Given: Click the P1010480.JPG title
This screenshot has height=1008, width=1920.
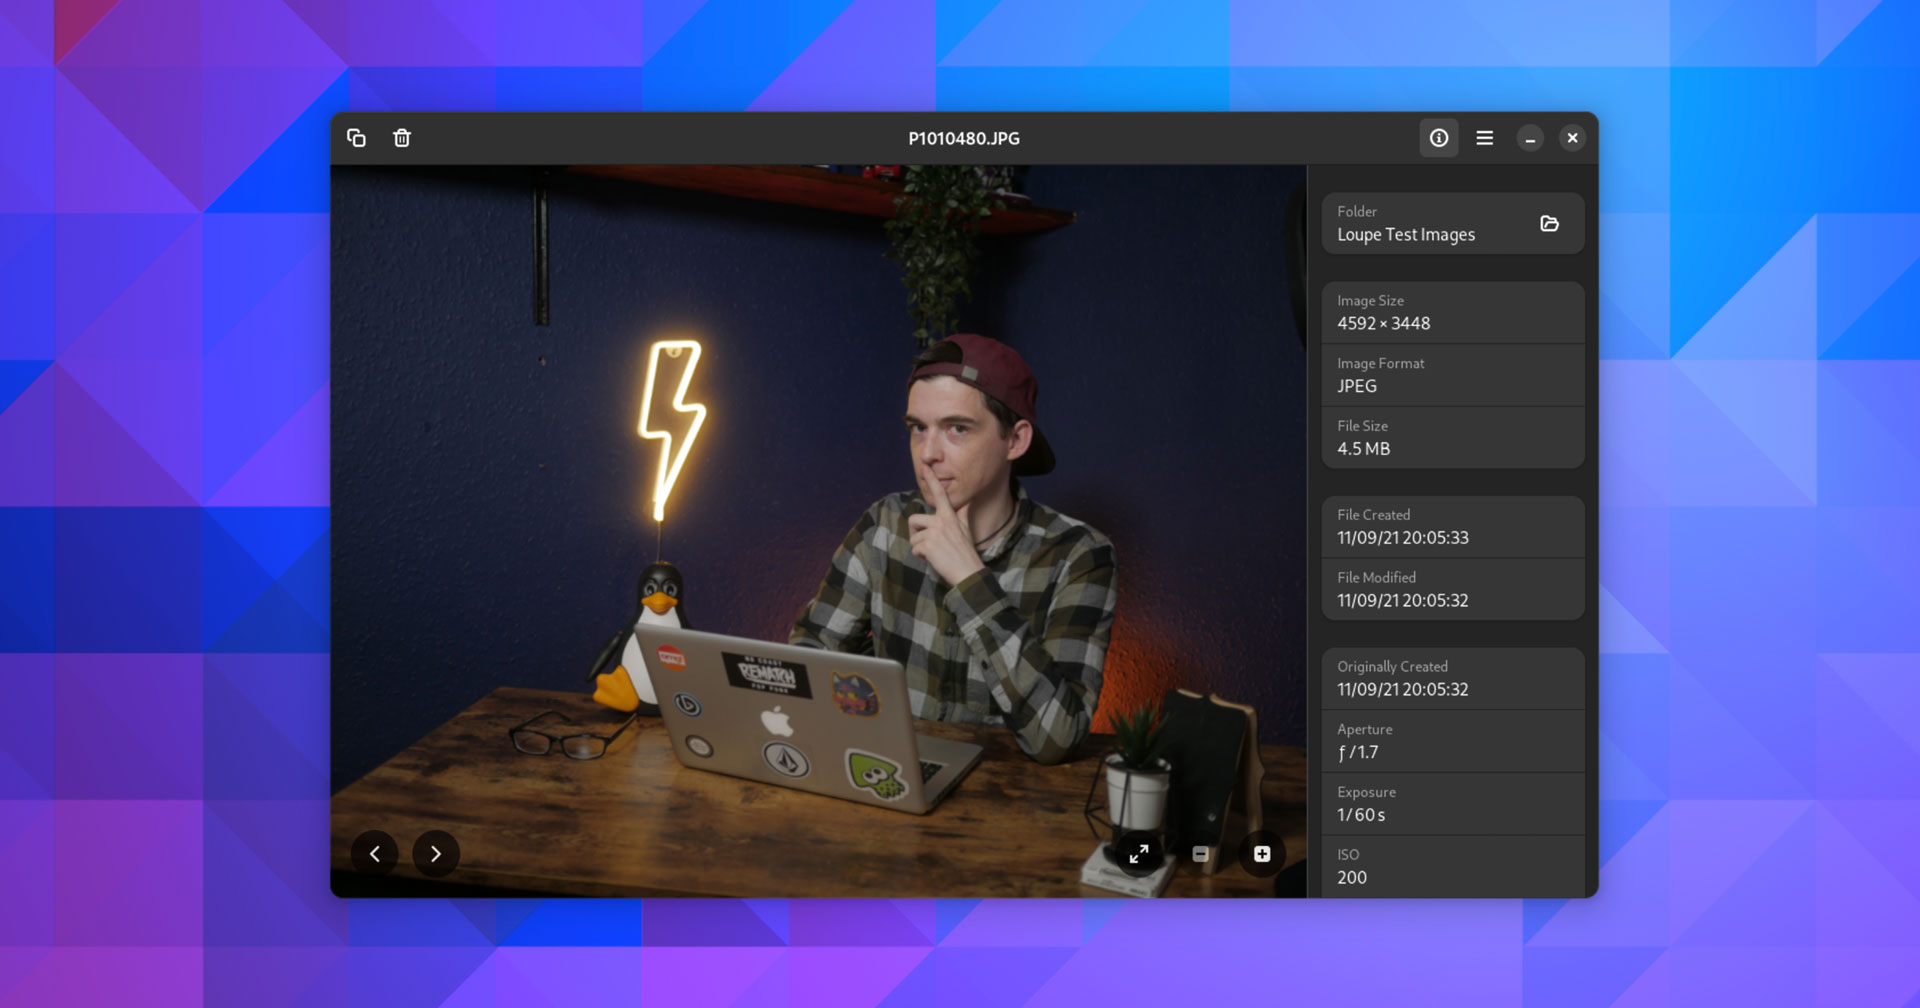Looking at the screenshot, I should pos(963,138).
